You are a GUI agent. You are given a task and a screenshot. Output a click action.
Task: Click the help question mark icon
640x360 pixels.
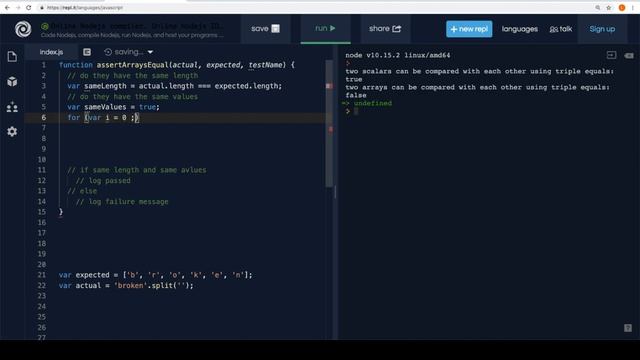[x=628, y=328]
